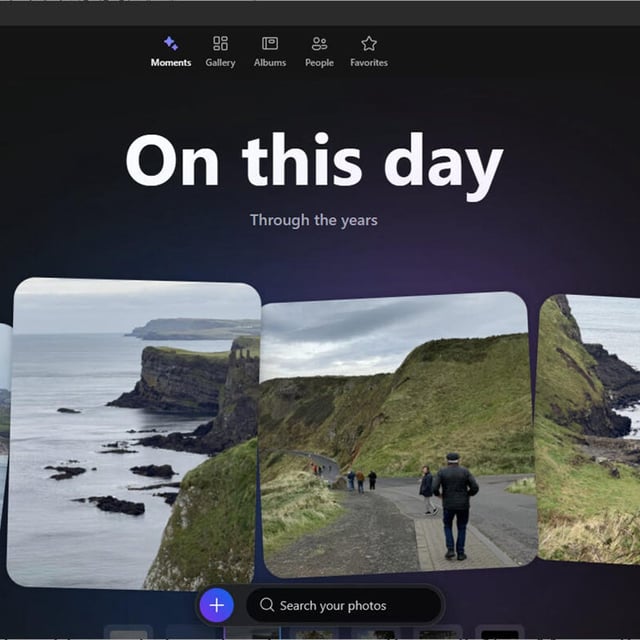This screenshot has height=640, width=640.
Task: Open the coastal cliffs and sea photo
Action: coord(135,430)
